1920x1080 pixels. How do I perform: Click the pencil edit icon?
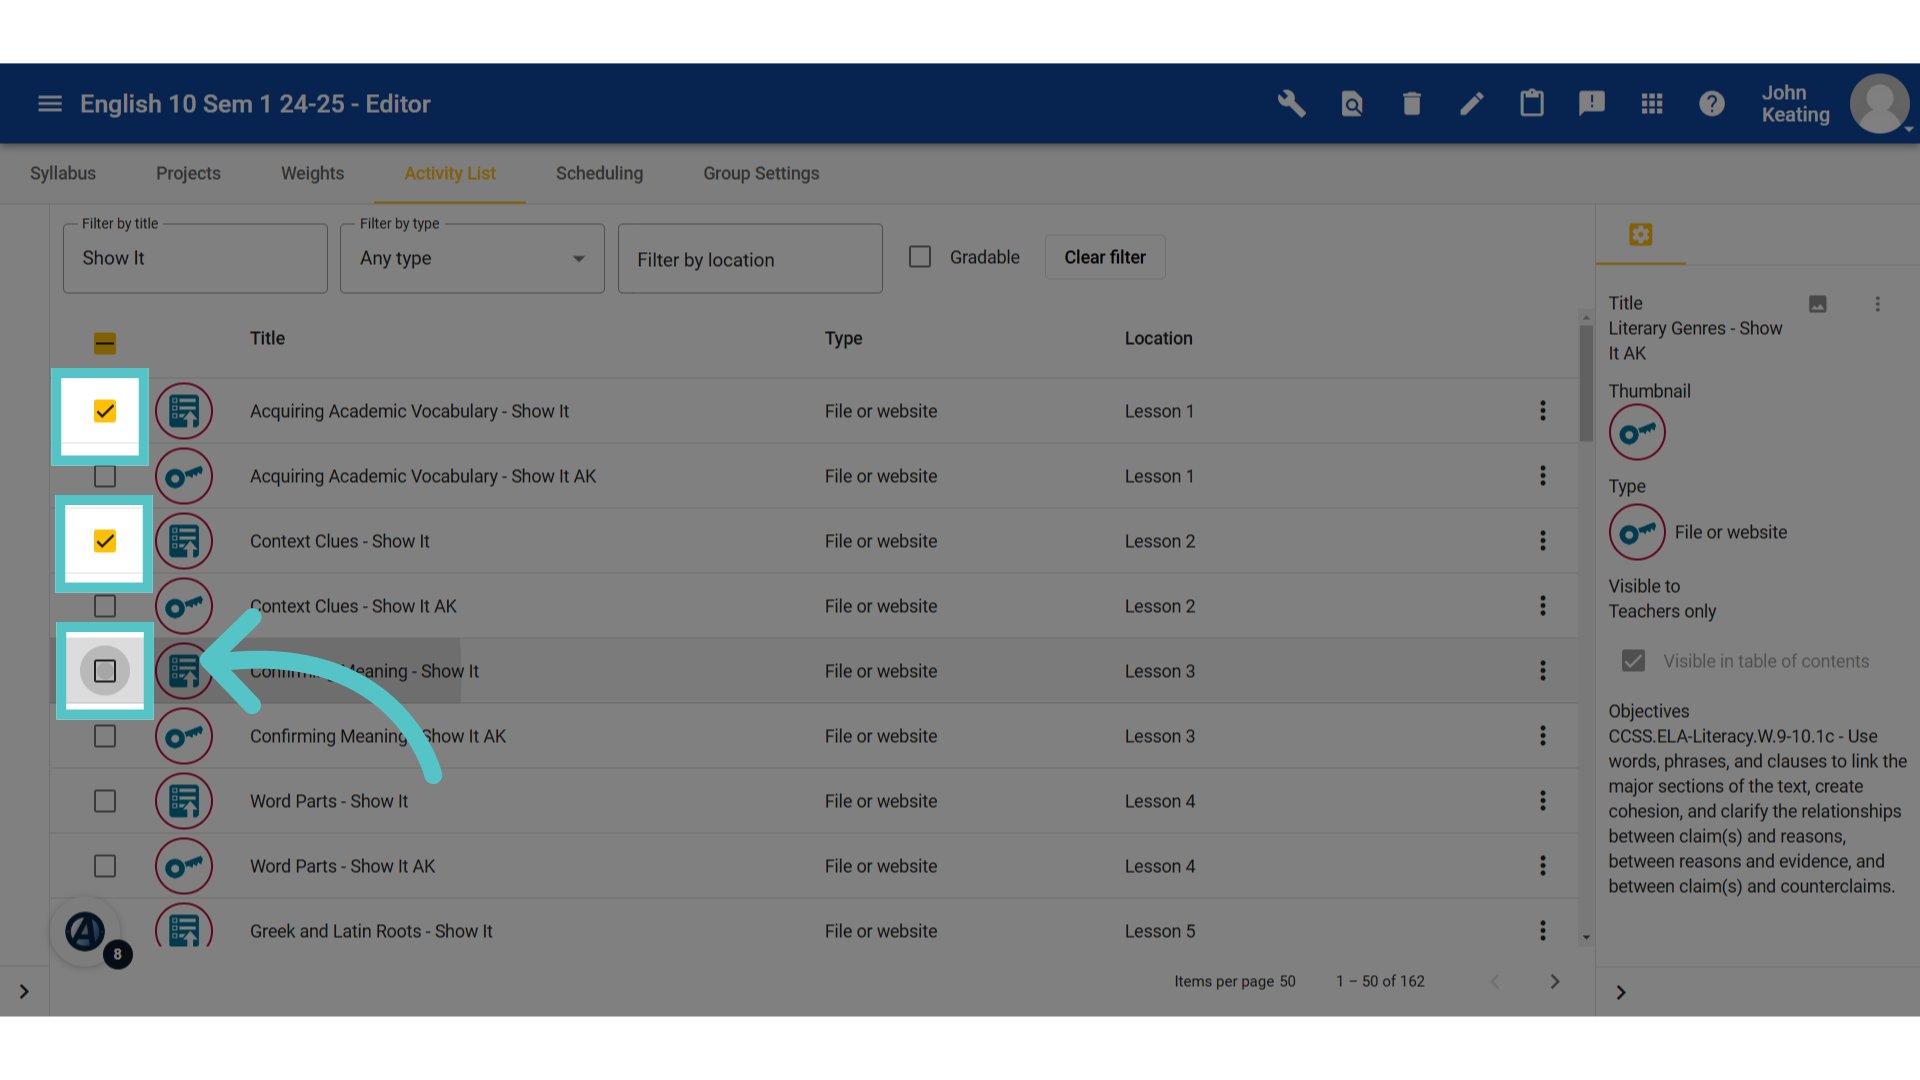[x=1471, y=104]
